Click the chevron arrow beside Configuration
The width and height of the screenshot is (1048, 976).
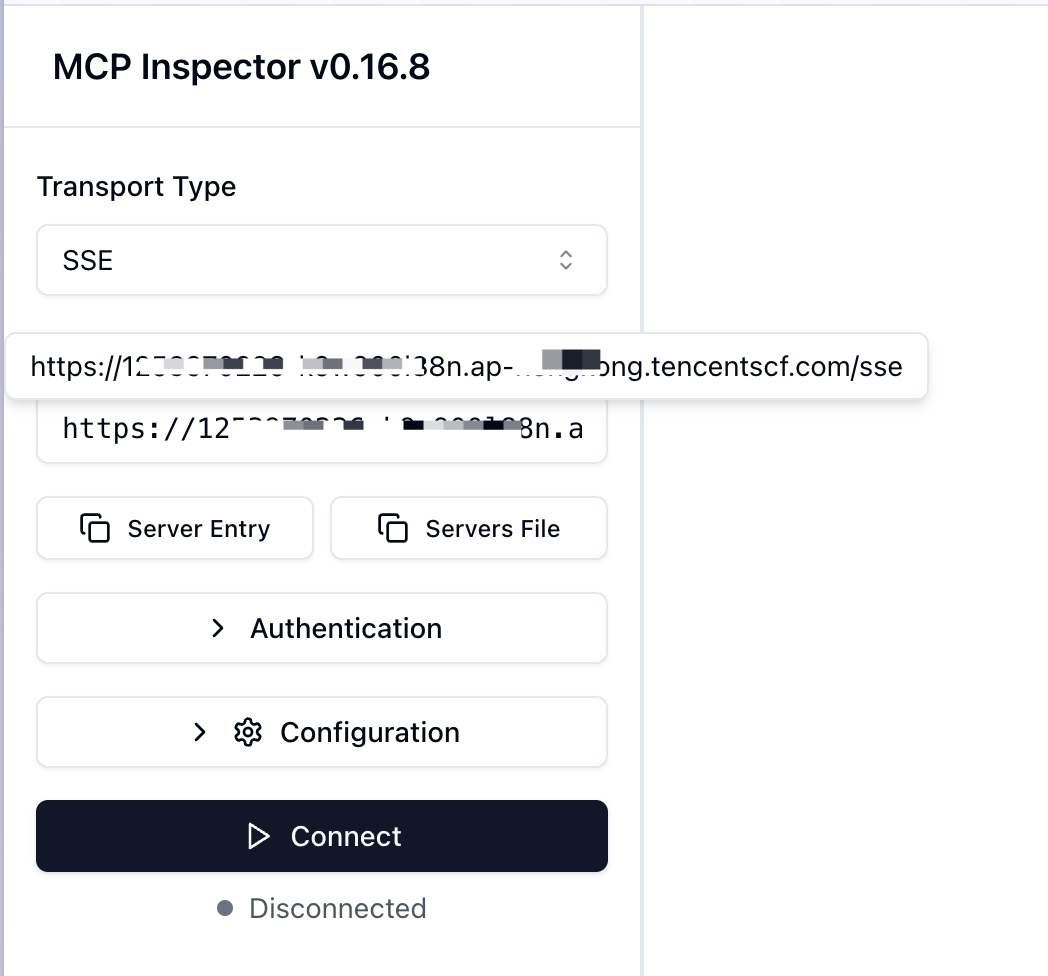200,732
